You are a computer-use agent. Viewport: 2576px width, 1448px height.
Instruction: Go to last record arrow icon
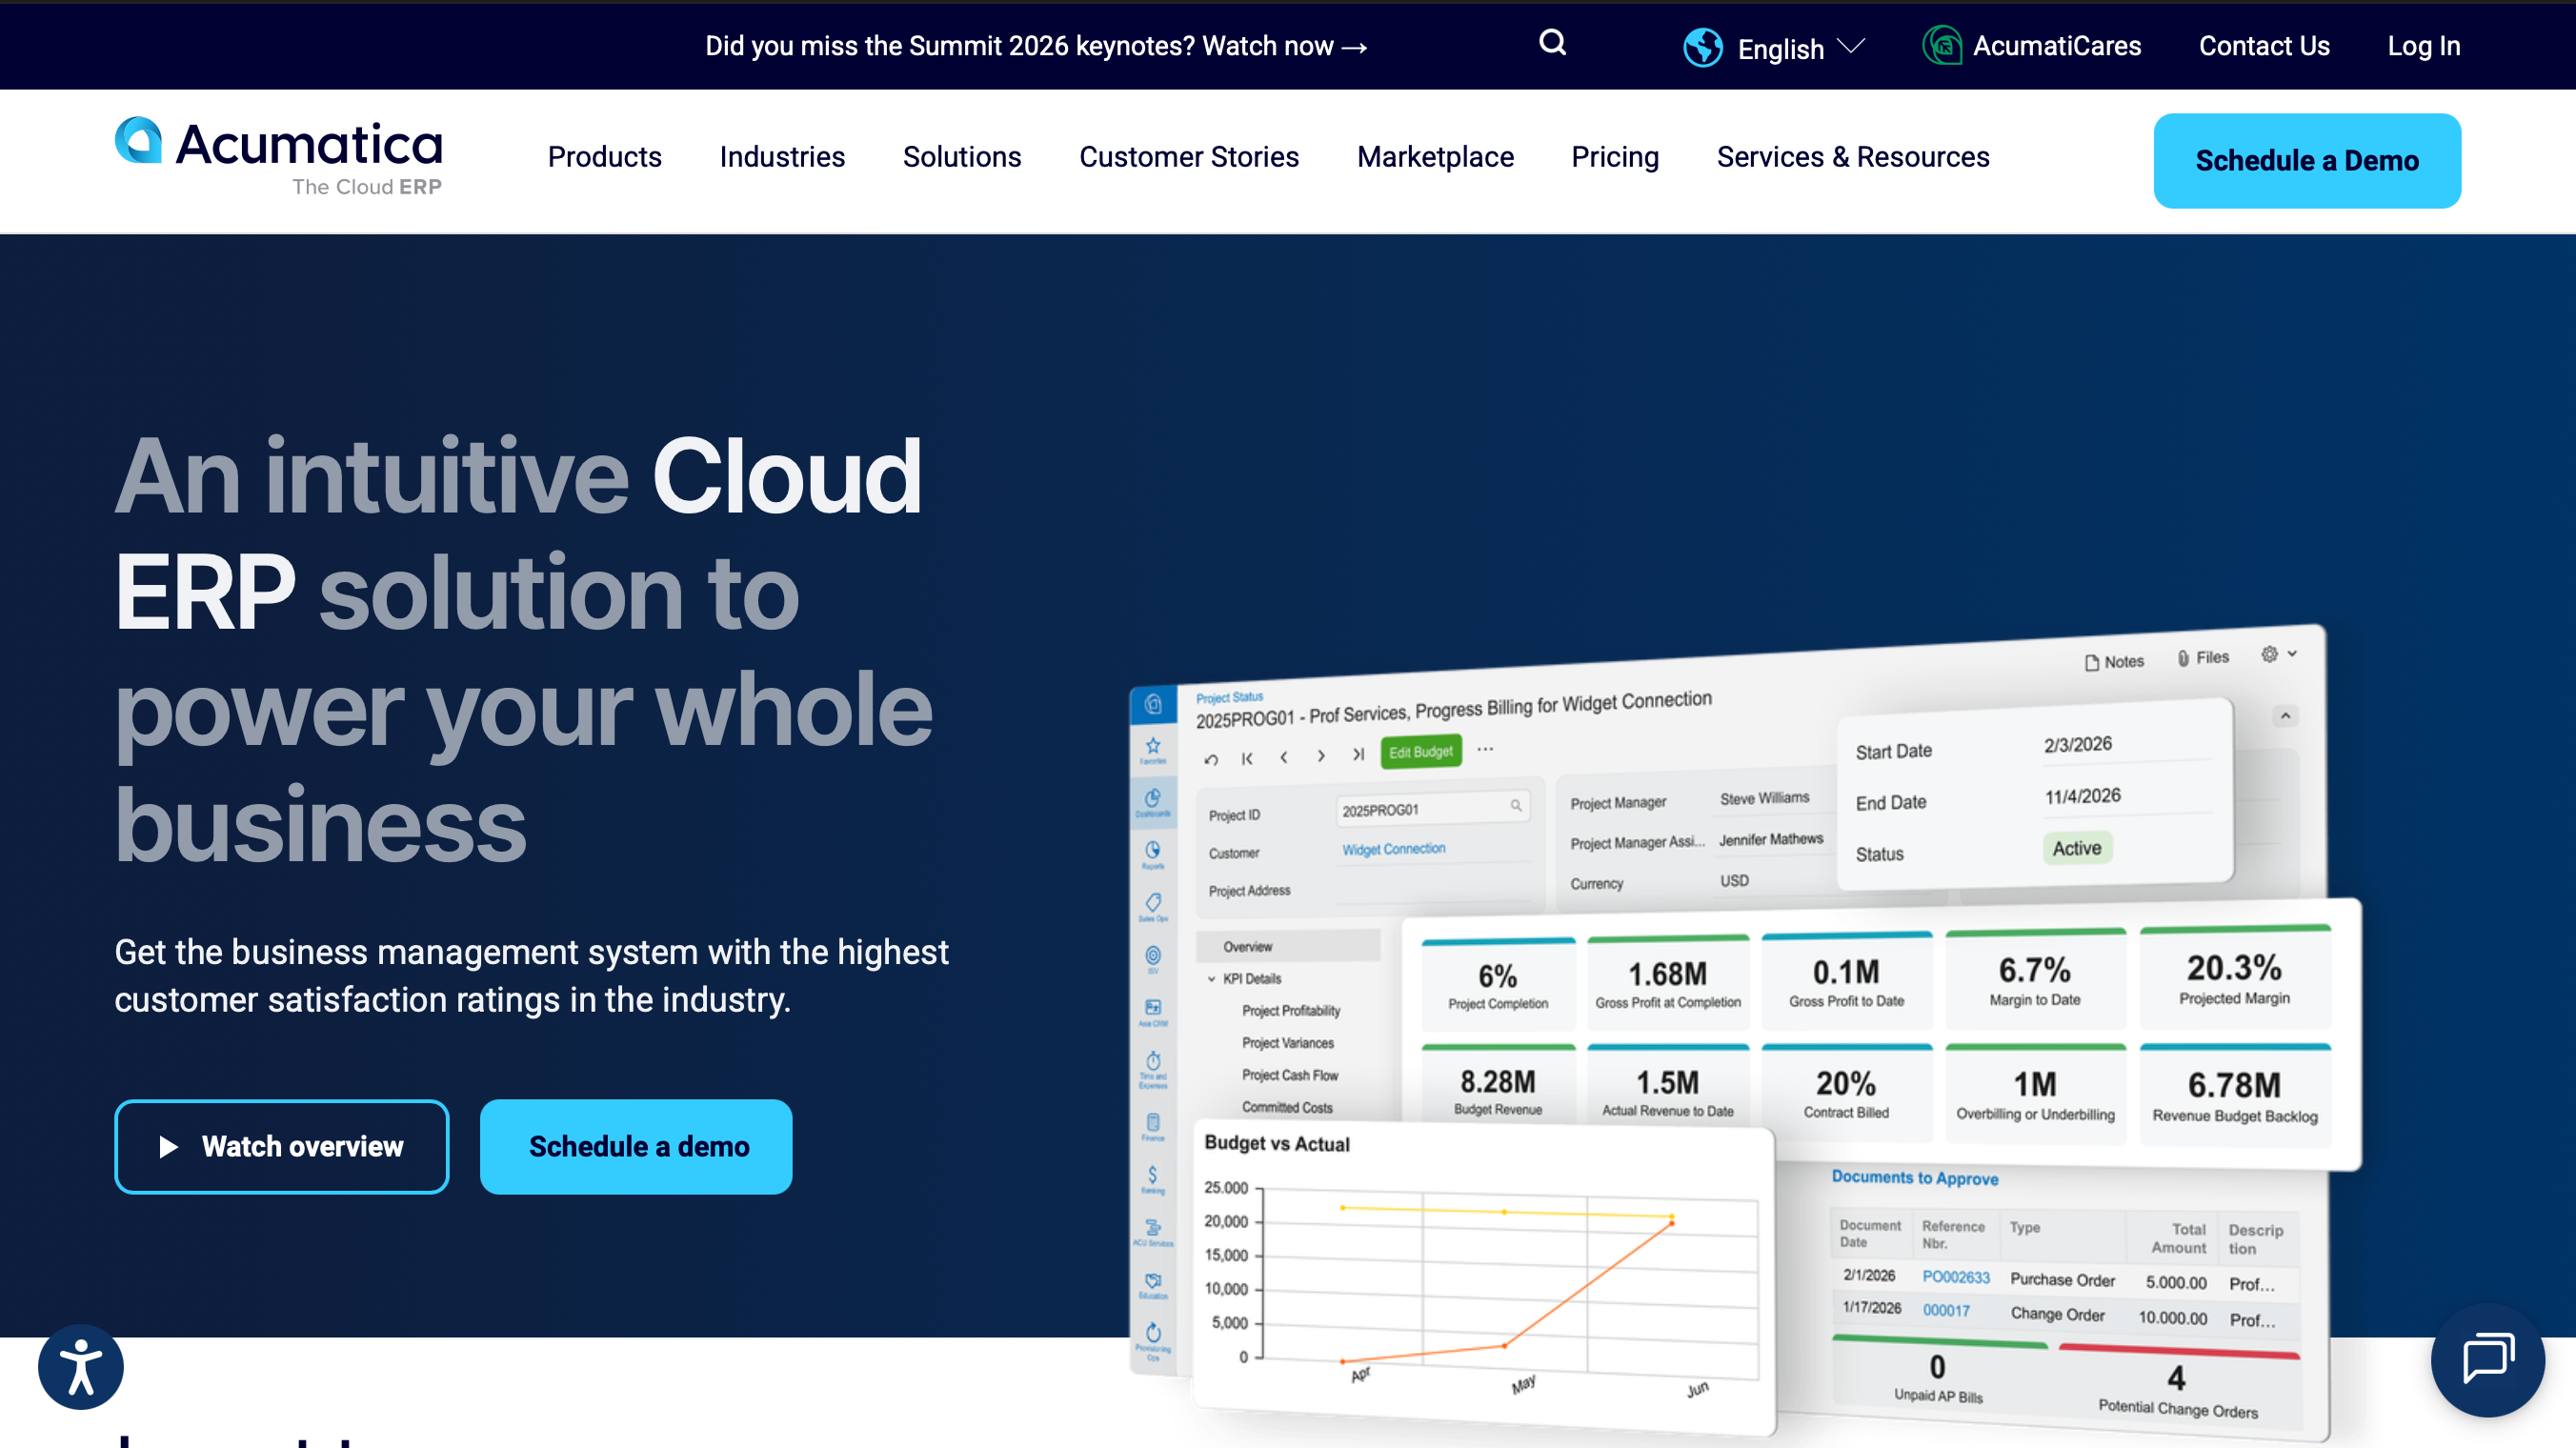coord(1358,754)
